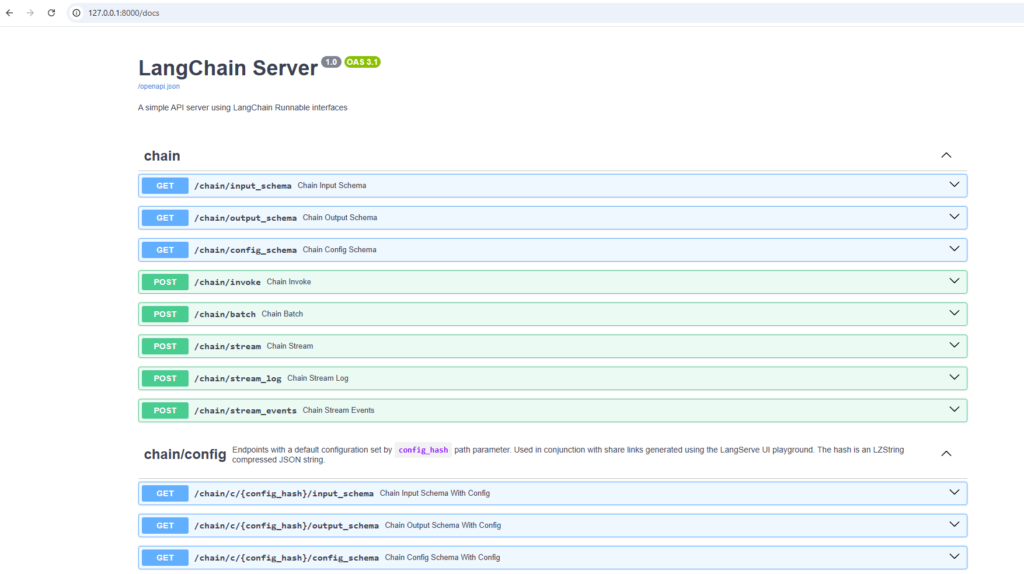Collapse the chain section using its chevron

click(x=946, y=155)
